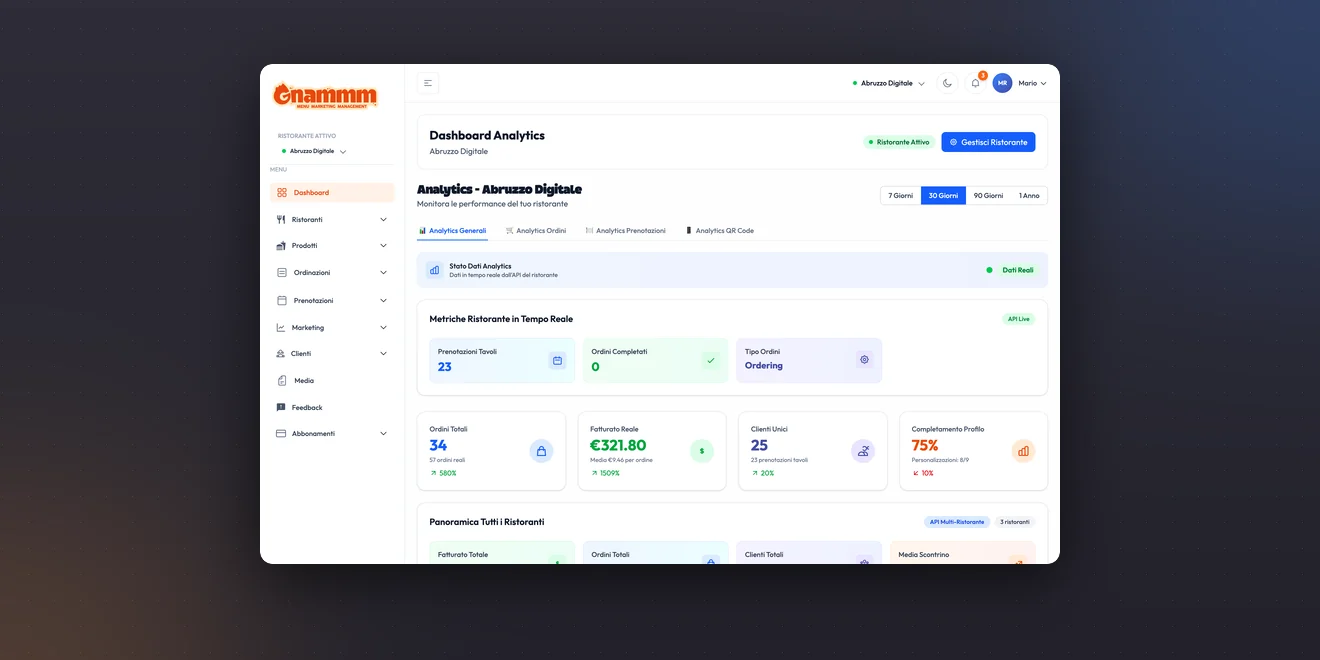Viewport: 1320px width, 660px height.
Task: Expand the Abbonamenti menu chevron
Action: [383, 433]
